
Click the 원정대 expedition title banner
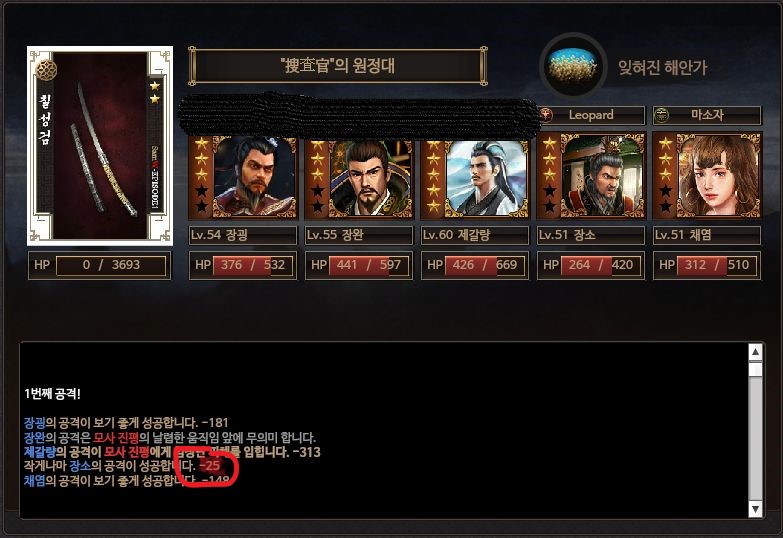pos(338,65)
